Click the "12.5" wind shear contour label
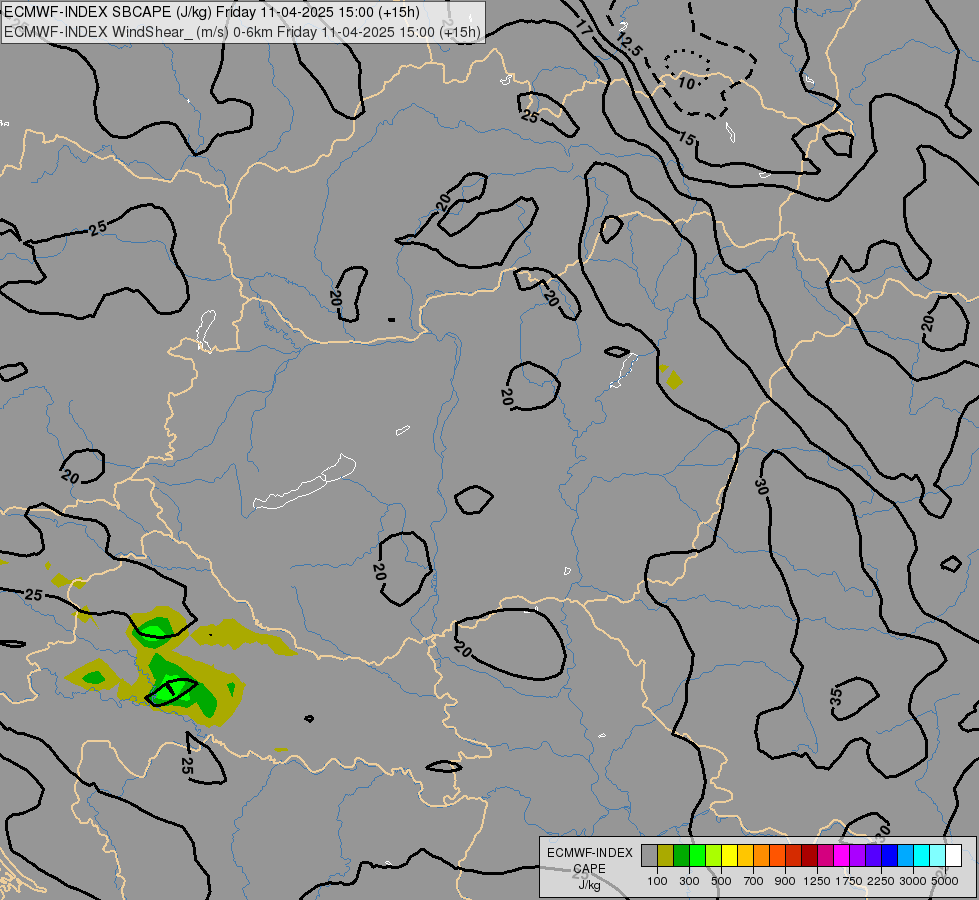Image resolution: width=979 pixels, height=900 pixels. pos(629,45)
